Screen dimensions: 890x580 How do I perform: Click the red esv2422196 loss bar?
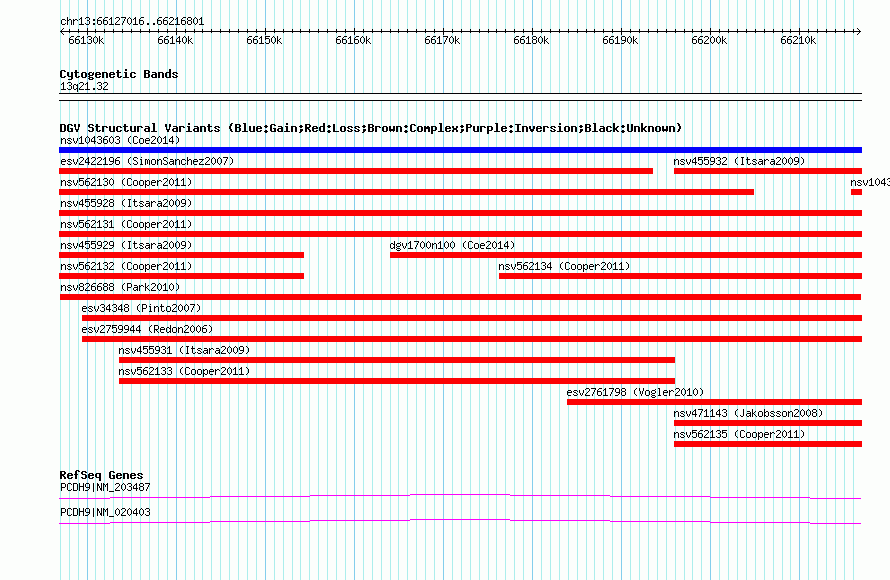[x=356, y=171]
